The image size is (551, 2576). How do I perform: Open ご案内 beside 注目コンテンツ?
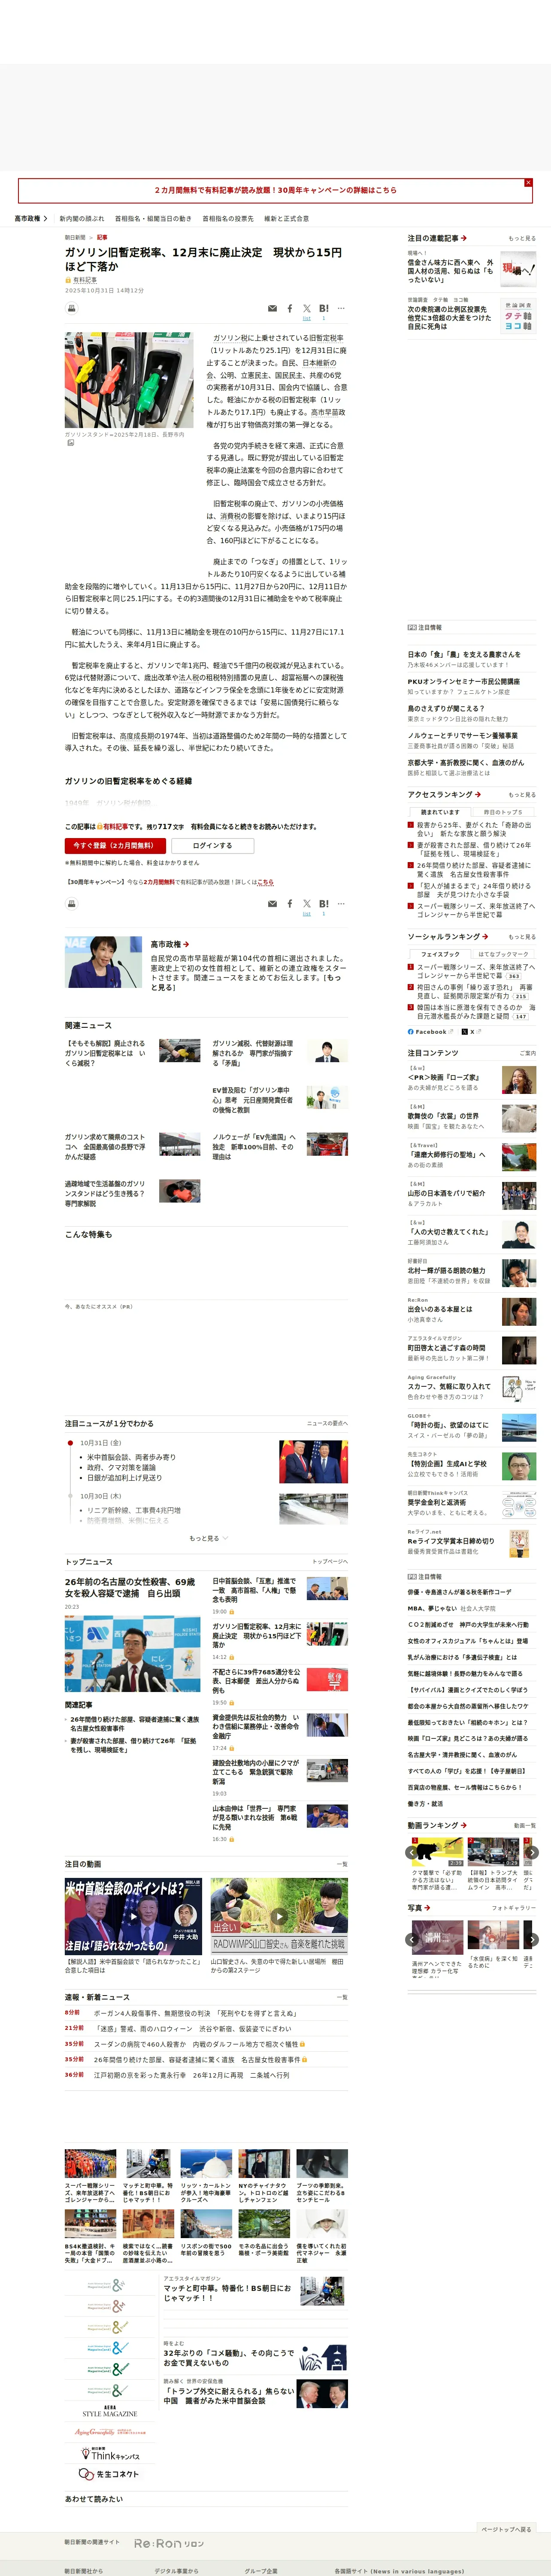[528, 1053]
